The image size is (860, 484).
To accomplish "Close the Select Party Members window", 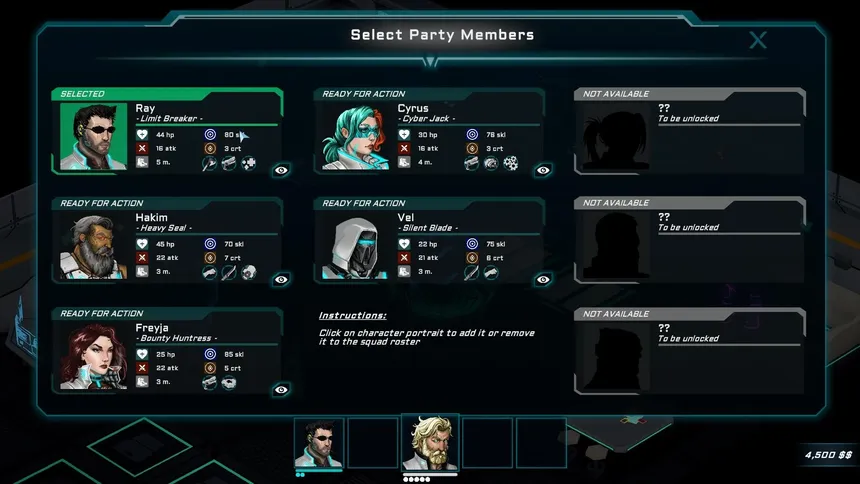I will (758, 40).
